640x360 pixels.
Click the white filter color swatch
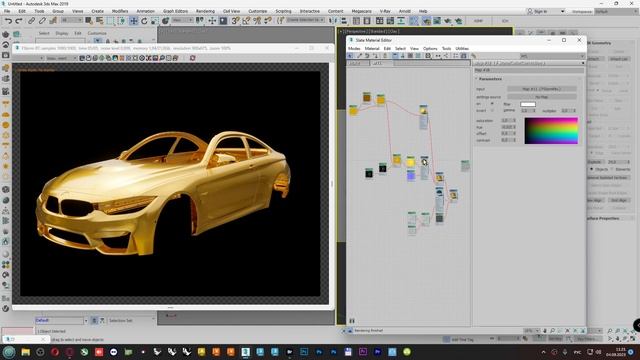[x=528, y=104]
